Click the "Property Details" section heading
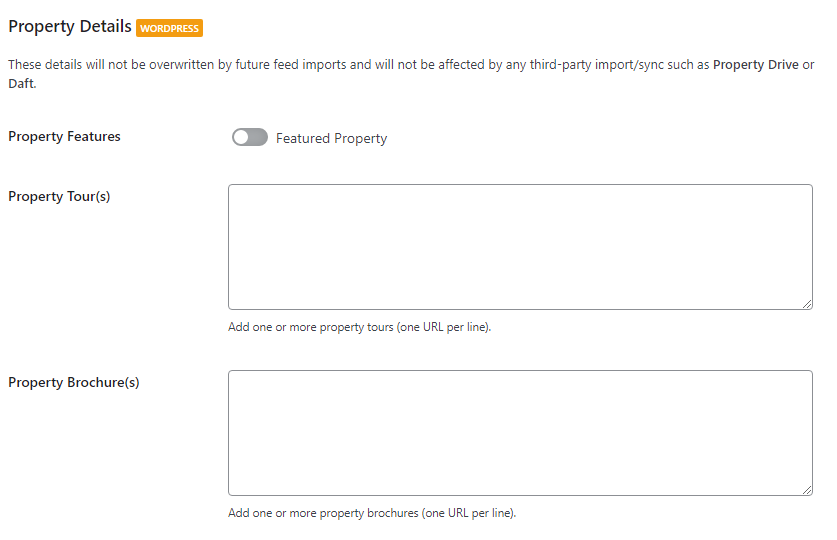 70,27
